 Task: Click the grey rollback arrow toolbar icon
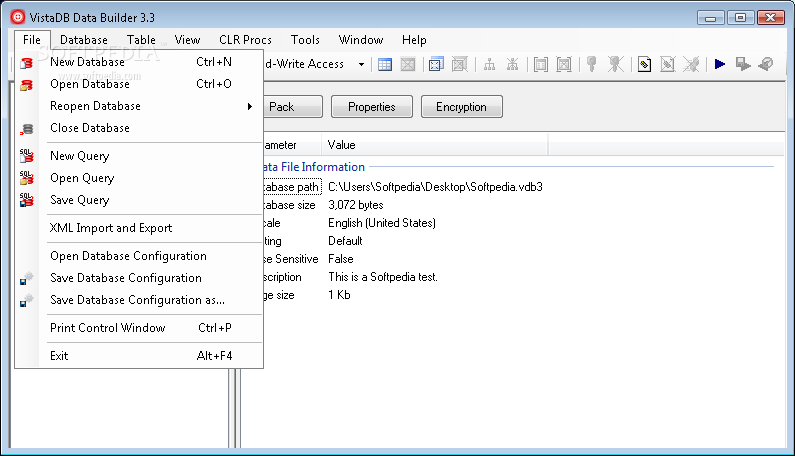pyautogui.click(x=766, y=64)
